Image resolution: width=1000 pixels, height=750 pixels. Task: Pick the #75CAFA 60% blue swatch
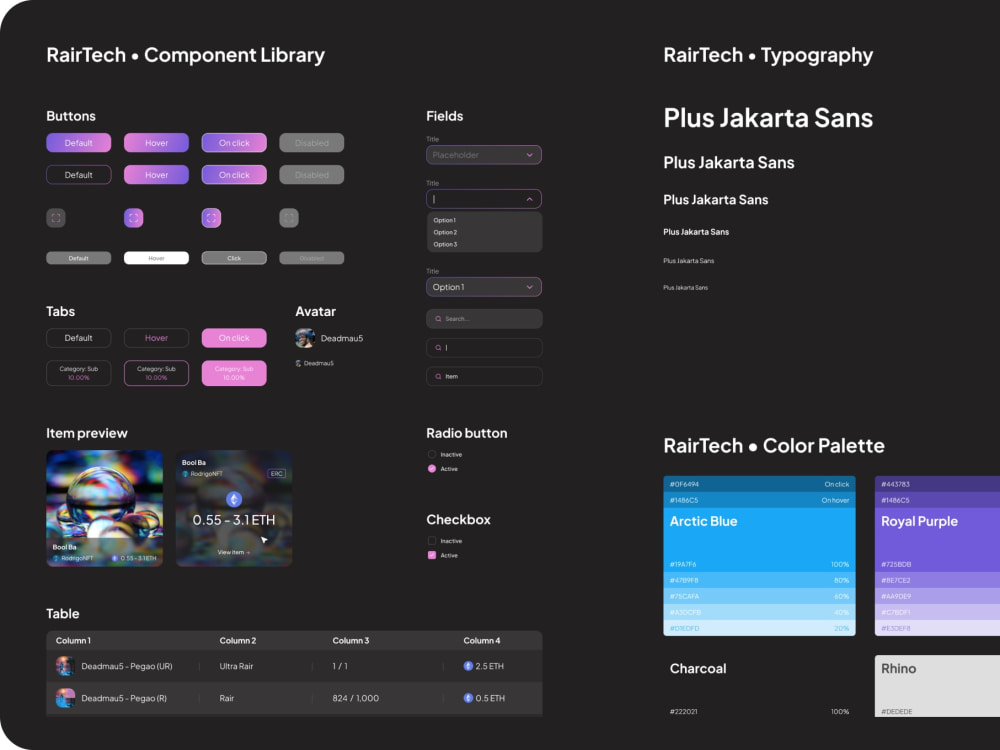tap(760, 596)
